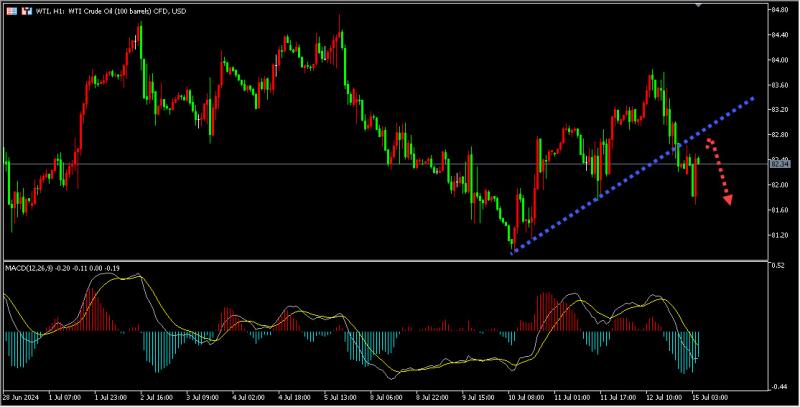The width and height of the screenshot is (800, 407).
Task: Open the Depth of Market table icon
Action: [11, 11]
